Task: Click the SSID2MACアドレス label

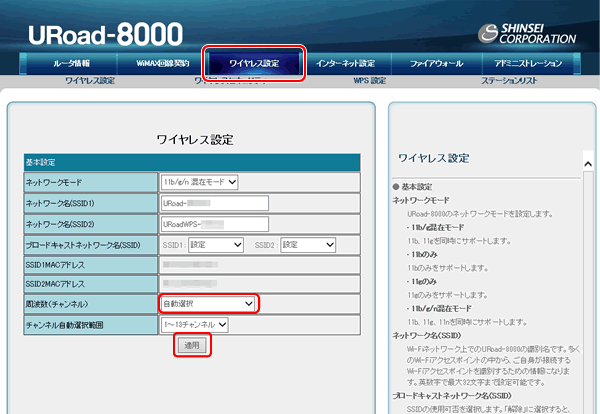Action: (55, 284)
